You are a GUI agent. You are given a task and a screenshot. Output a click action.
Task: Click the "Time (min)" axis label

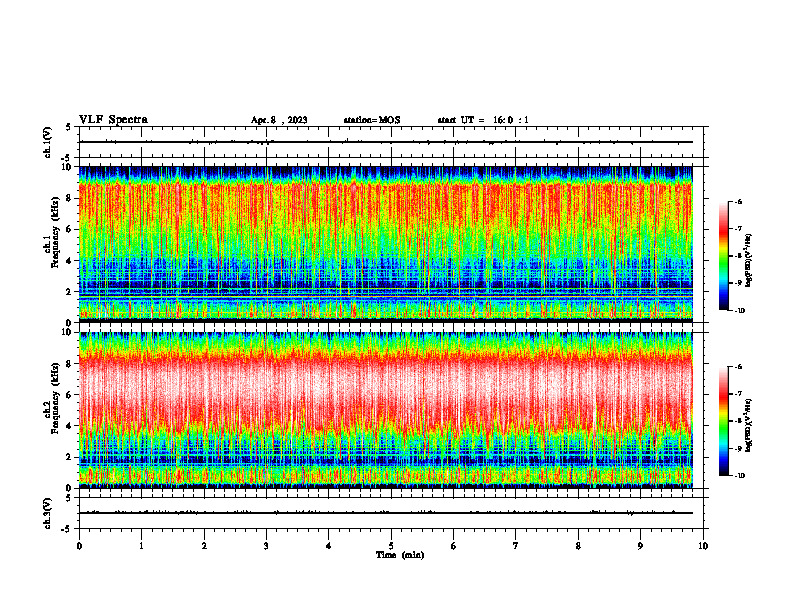coord(400,555)
